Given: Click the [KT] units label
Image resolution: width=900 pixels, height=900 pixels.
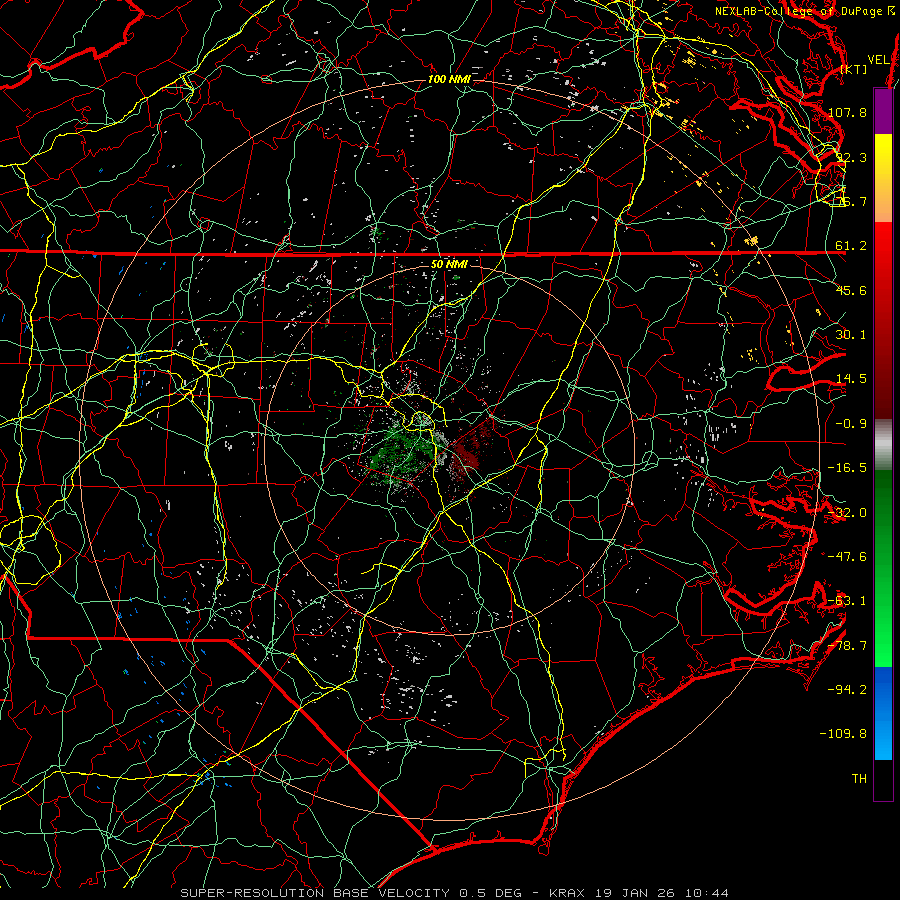Looking at the screenshot, I should coord(854,69).
